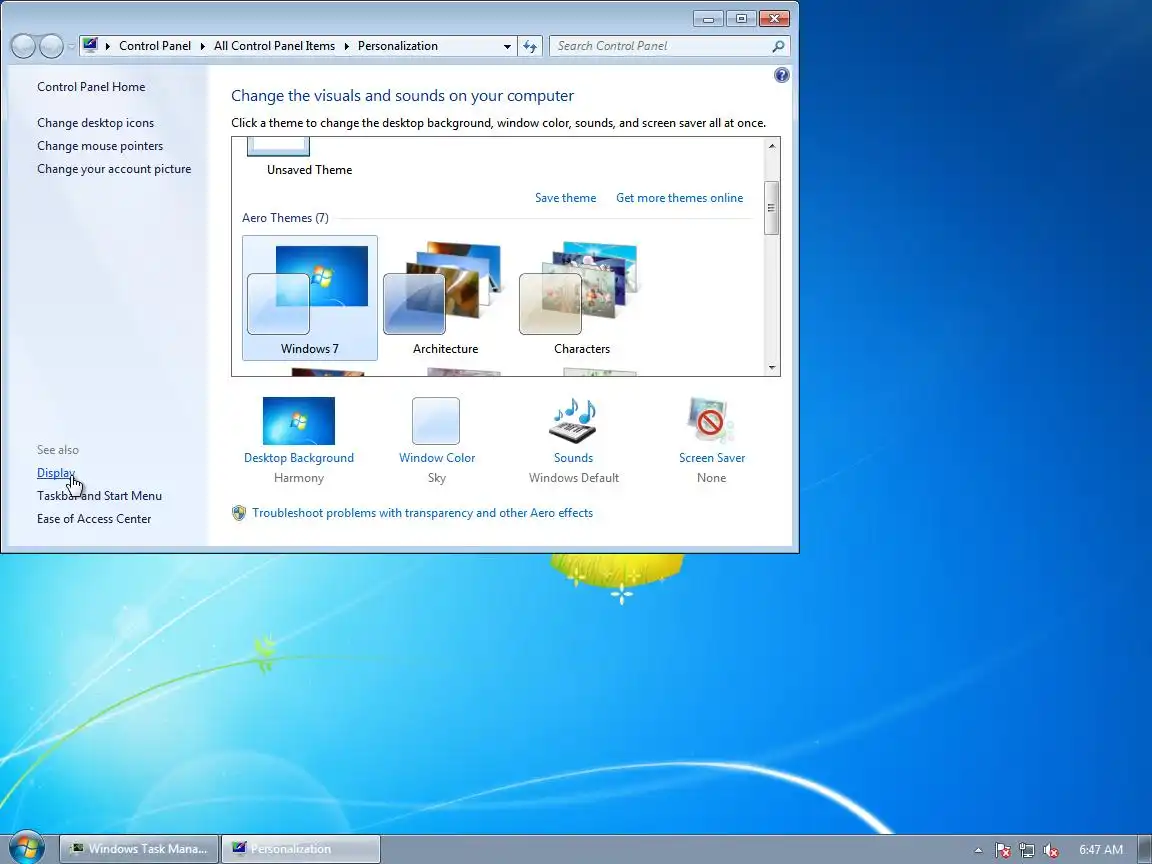Click Get more themes online link
Image resolution: width=1152 pixels, height=864 pixels.
[x=679, y=198]
